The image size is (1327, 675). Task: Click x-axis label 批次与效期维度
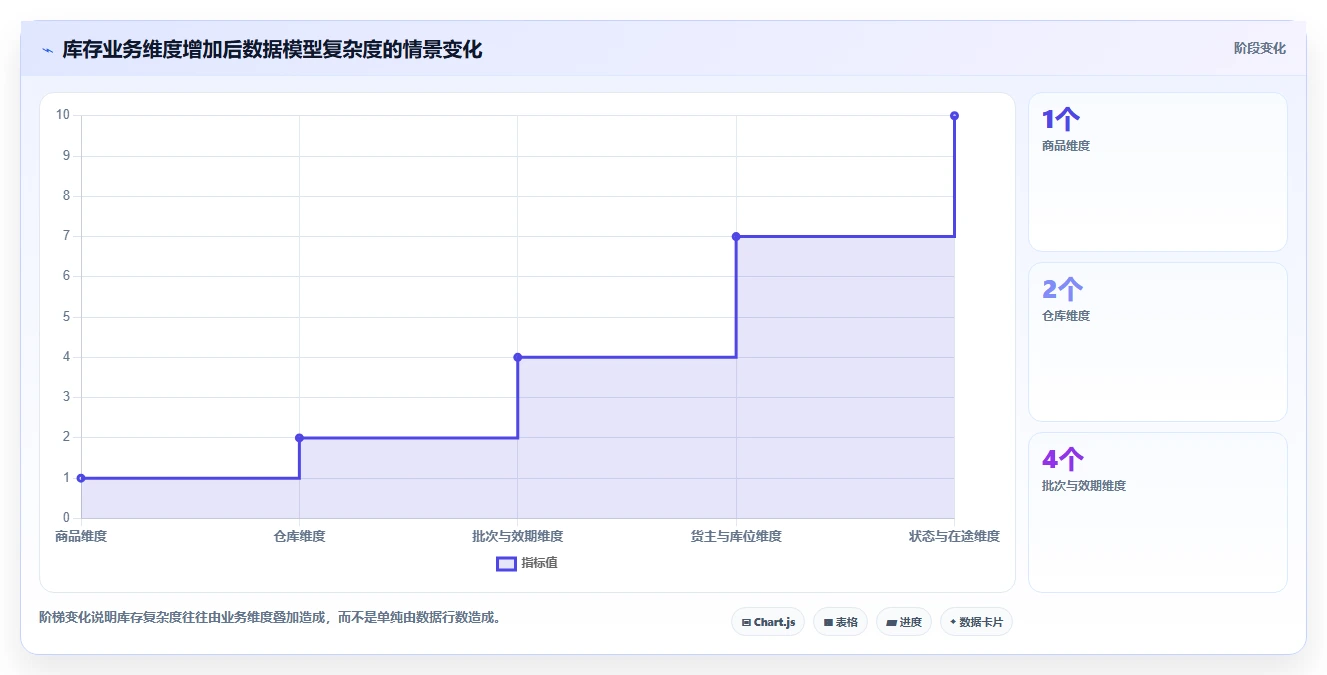(518, 536)
